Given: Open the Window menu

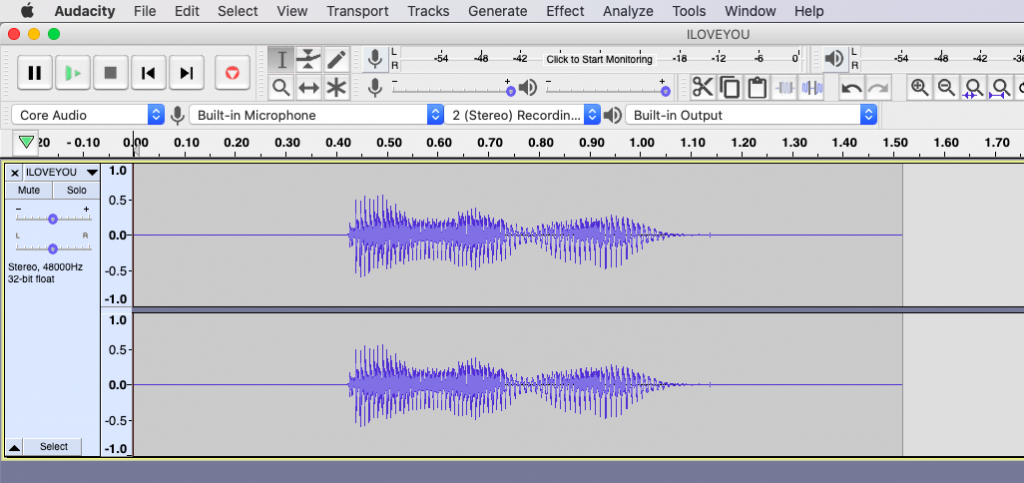Looking at the screenshot, I should pyautogui.click(x=750, y=11).
